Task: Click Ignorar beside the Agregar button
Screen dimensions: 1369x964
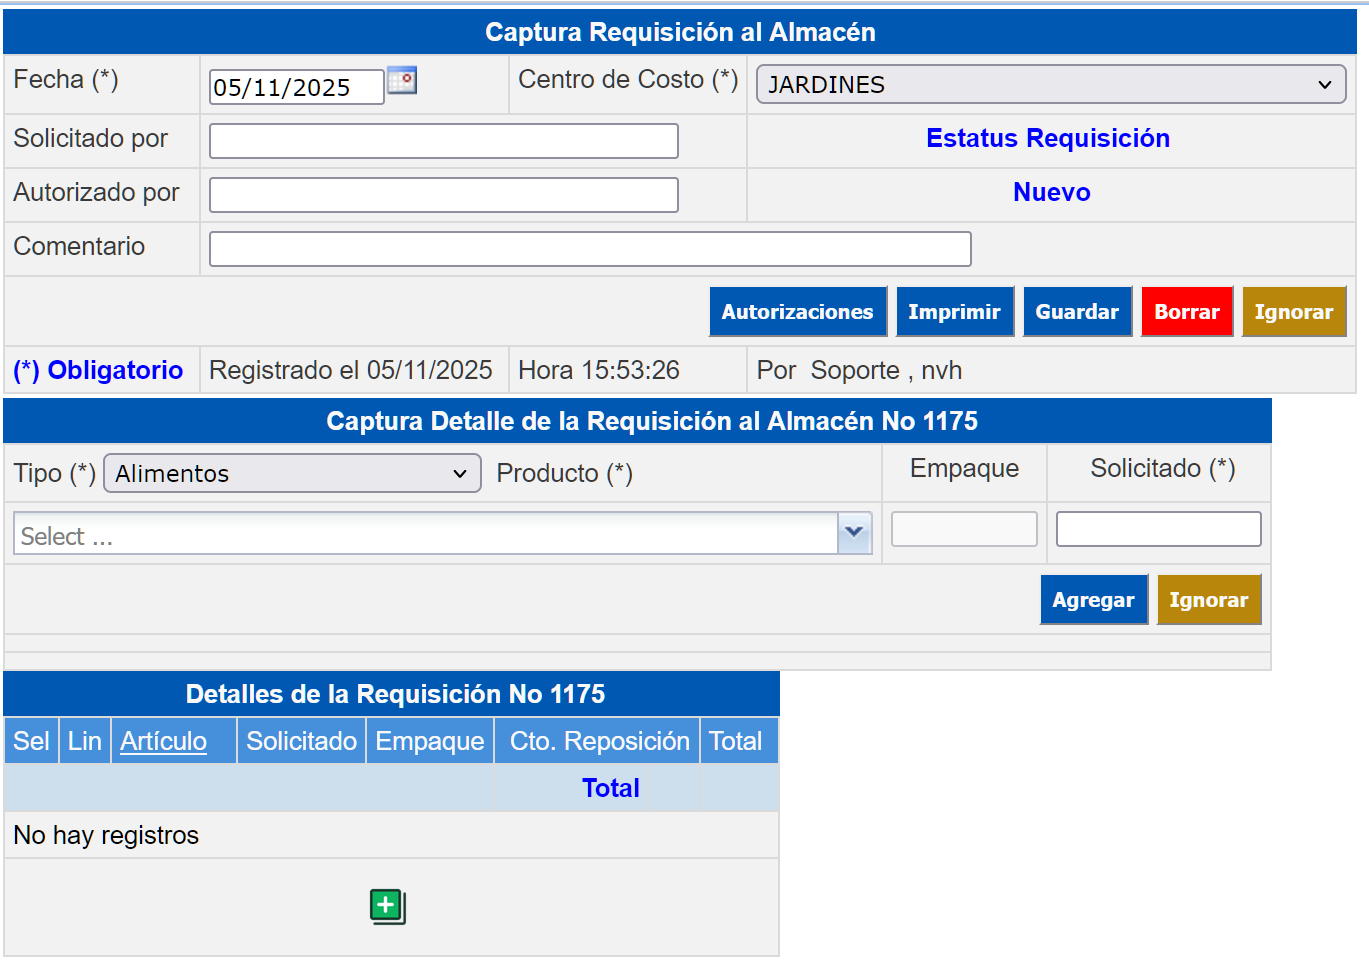Action: 1208,600
